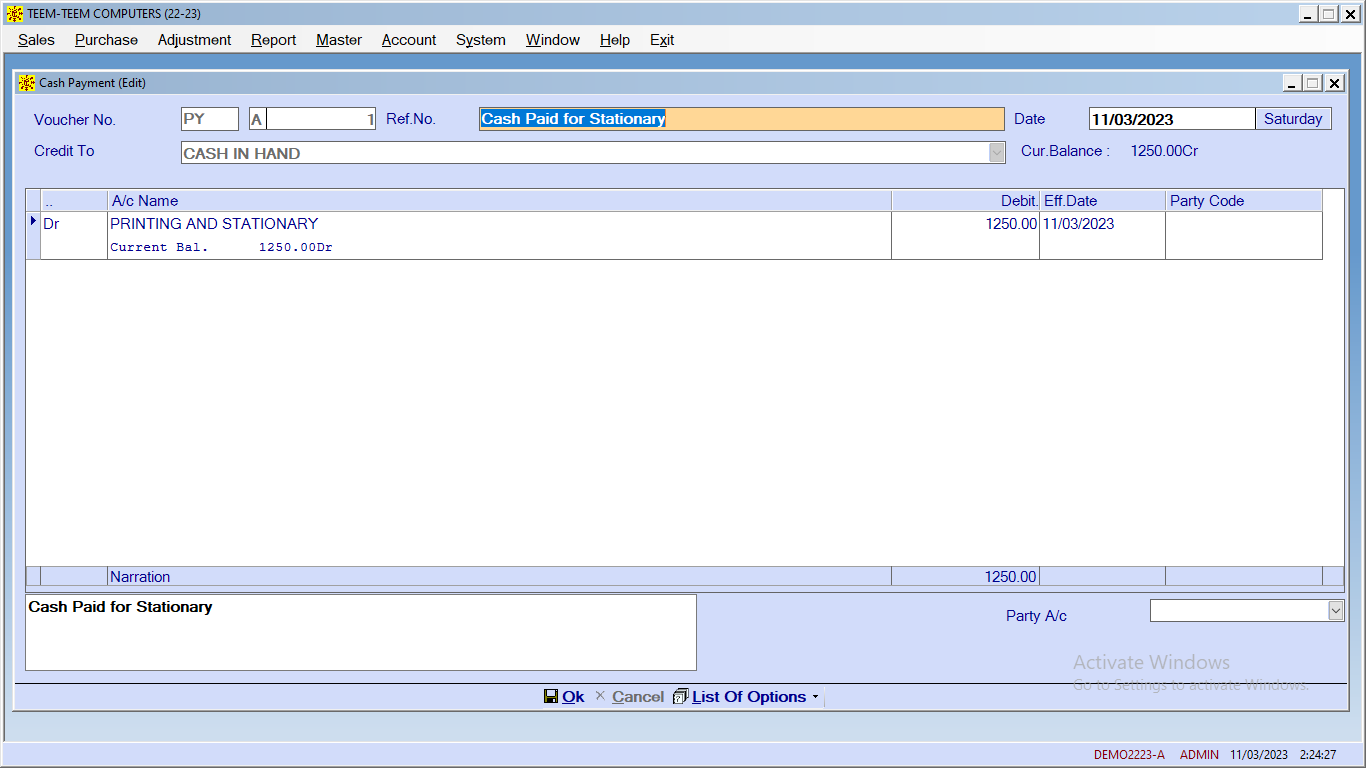Open the Account menu
Screen dimensions: 1366x768
(409, 40)
